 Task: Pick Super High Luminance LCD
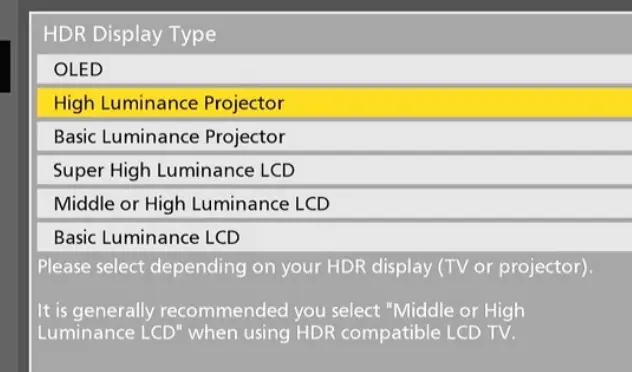click(335, 170)
